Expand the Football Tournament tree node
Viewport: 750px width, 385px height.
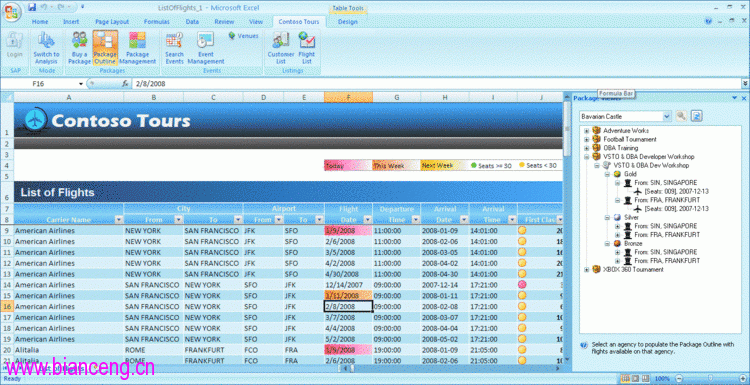pyautogui.click(x=586, y=139)
